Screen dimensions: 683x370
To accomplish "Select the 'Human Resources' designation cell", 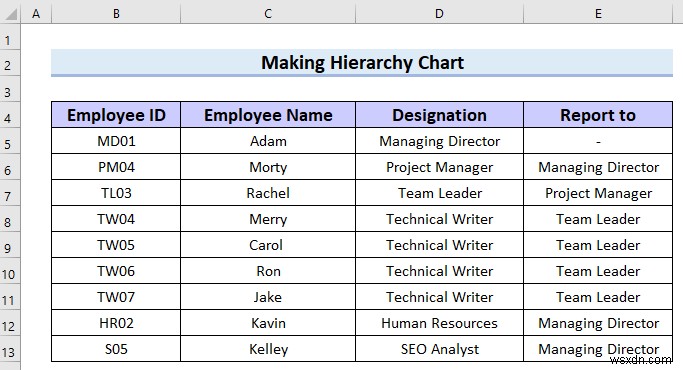I will [x=440, y=323].
